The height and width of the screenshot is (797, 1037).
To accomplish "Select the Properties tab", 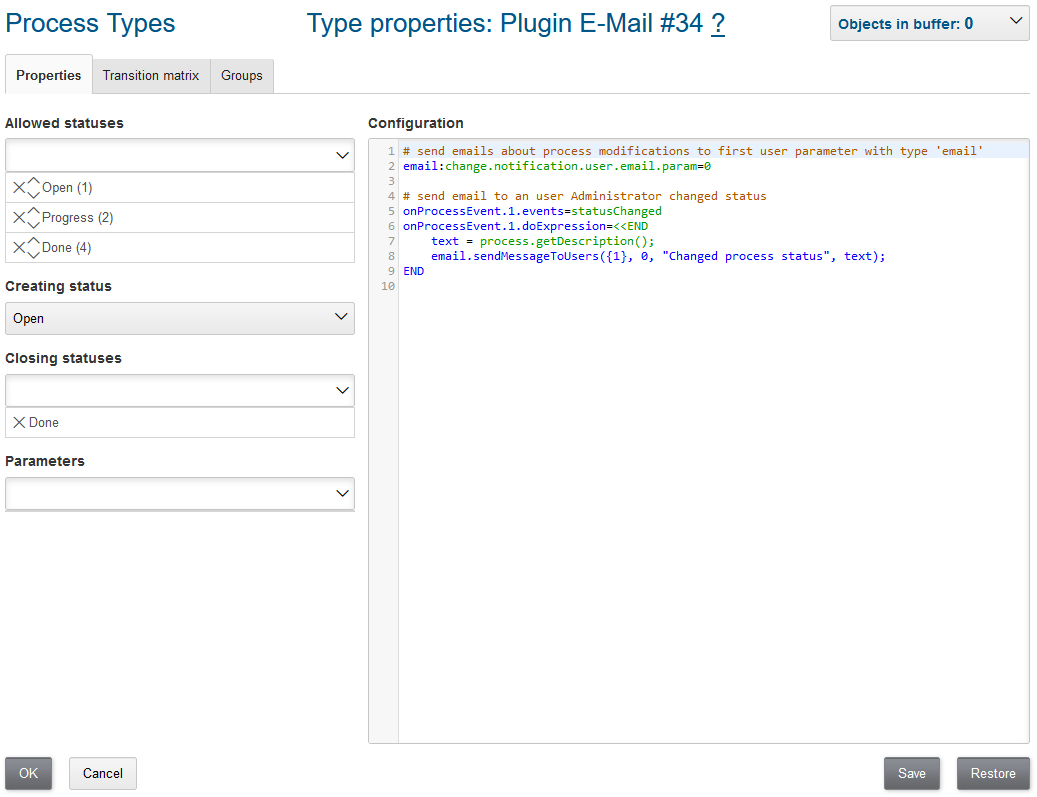I will click(49, 76).
